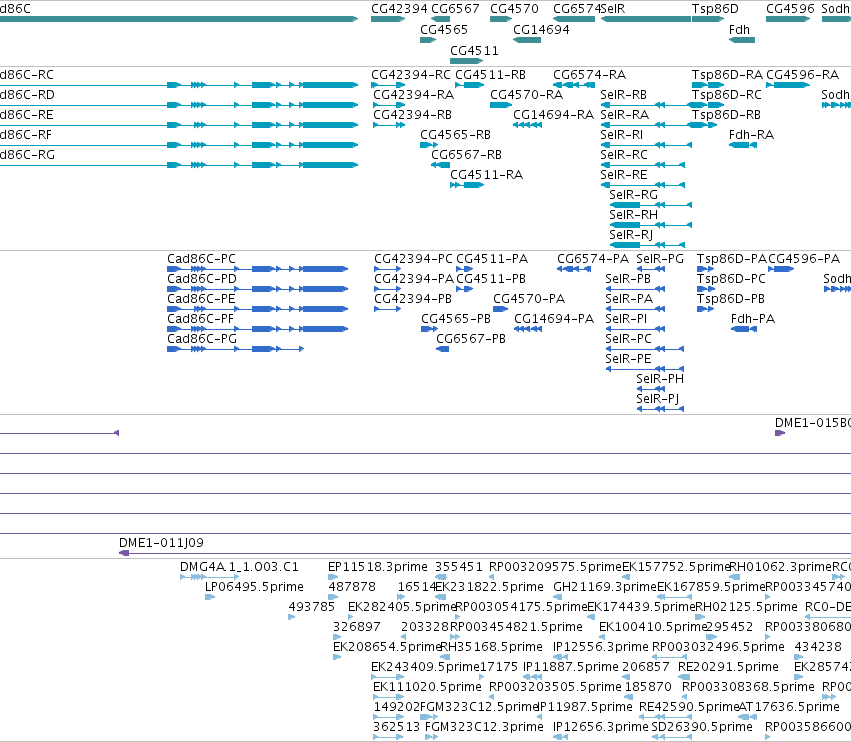Viewport: 851px width, 742px height.
Task: Click the Cad86C-PG CDS feature glyph
Action: [235, 349]
